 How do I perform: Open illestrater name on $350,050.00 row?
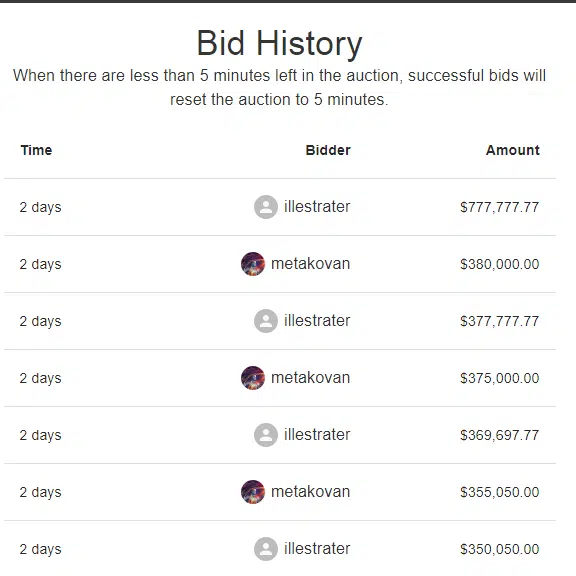317,549
